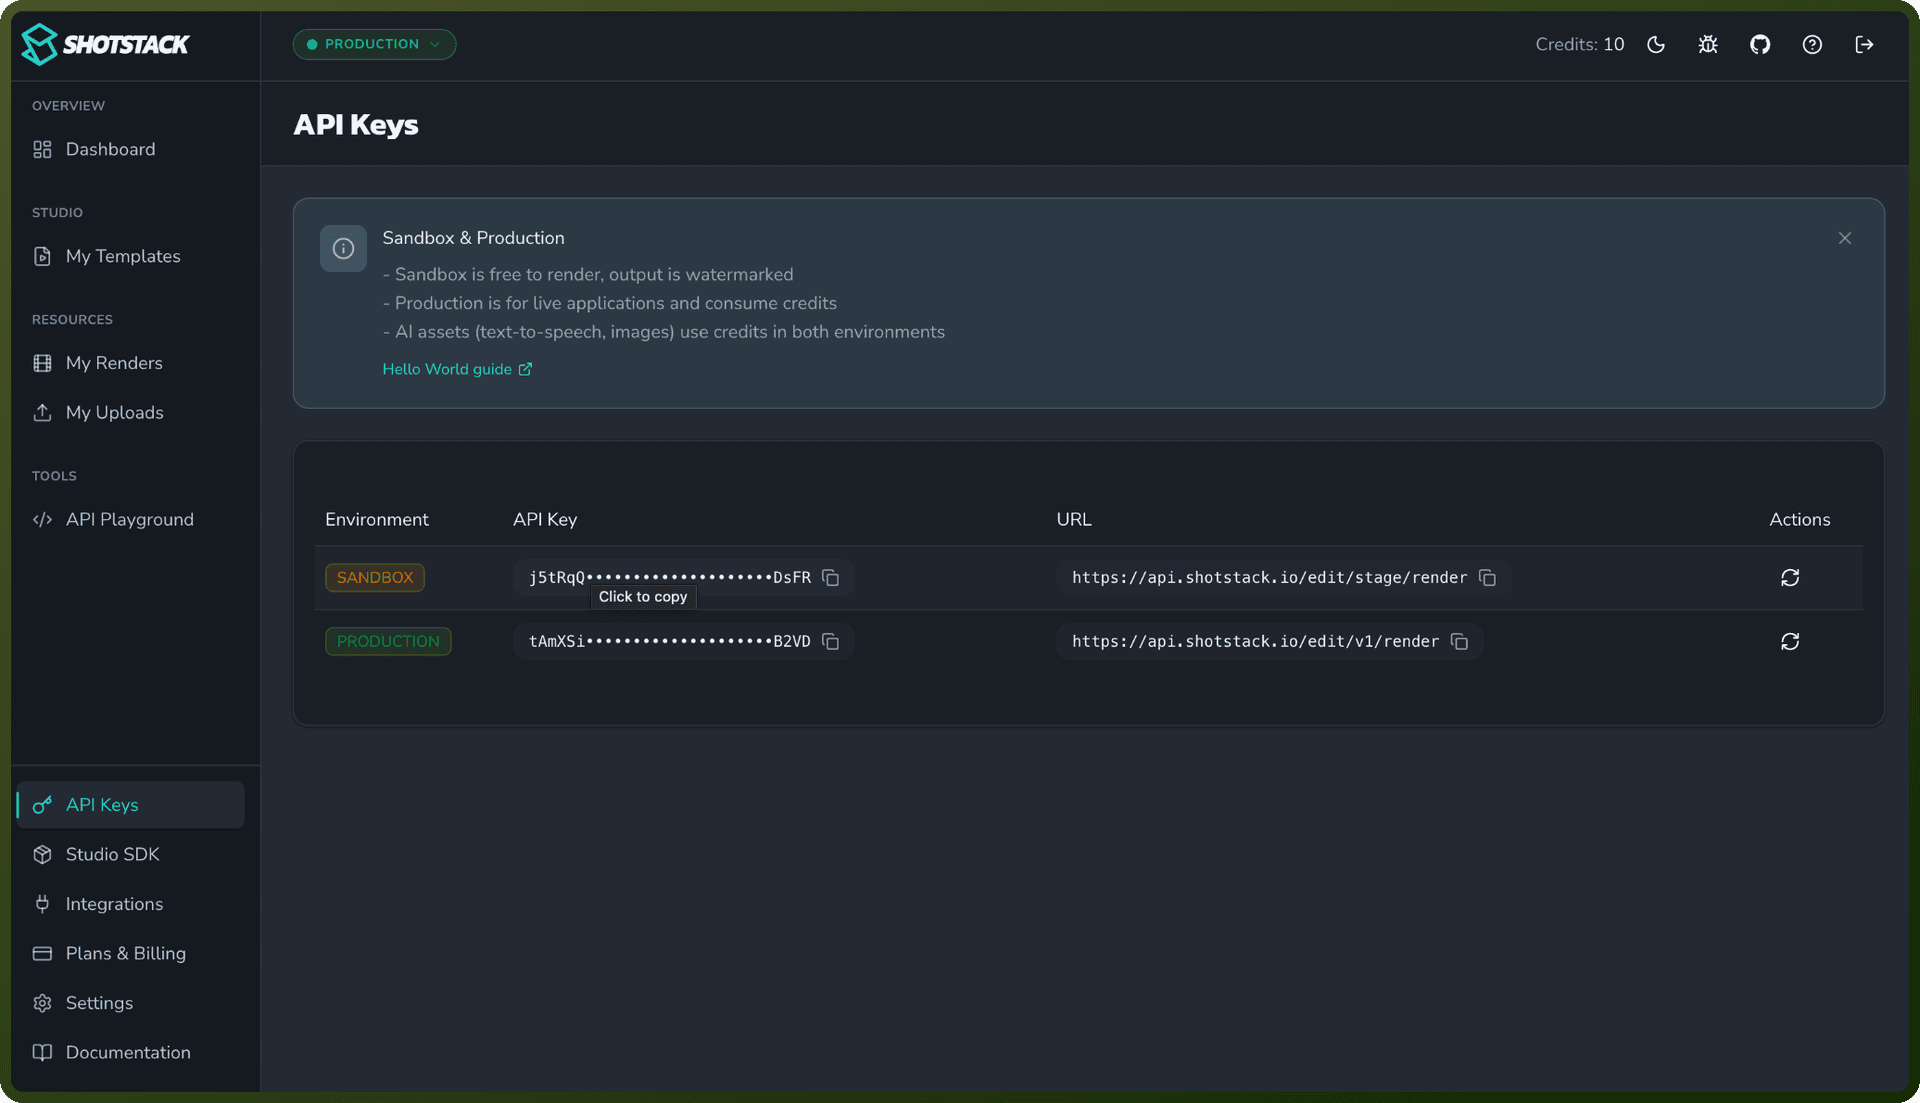
Task: Copy the stage render URL
Action: click(1487, 578)
